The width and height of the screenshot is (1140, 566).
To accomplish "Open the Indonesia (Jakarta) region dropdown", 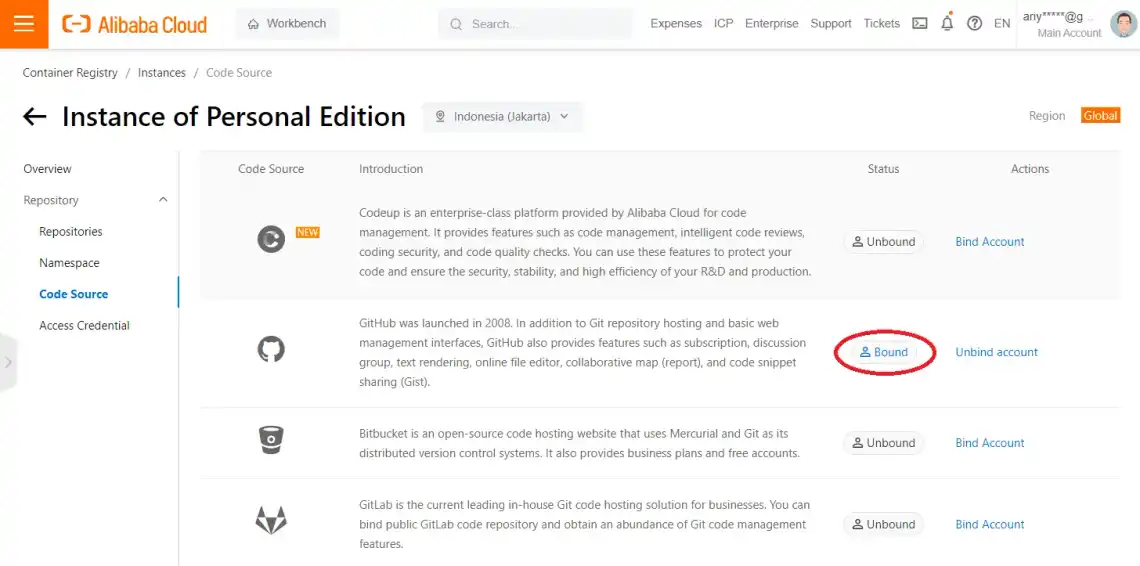I will pos(502,116).
